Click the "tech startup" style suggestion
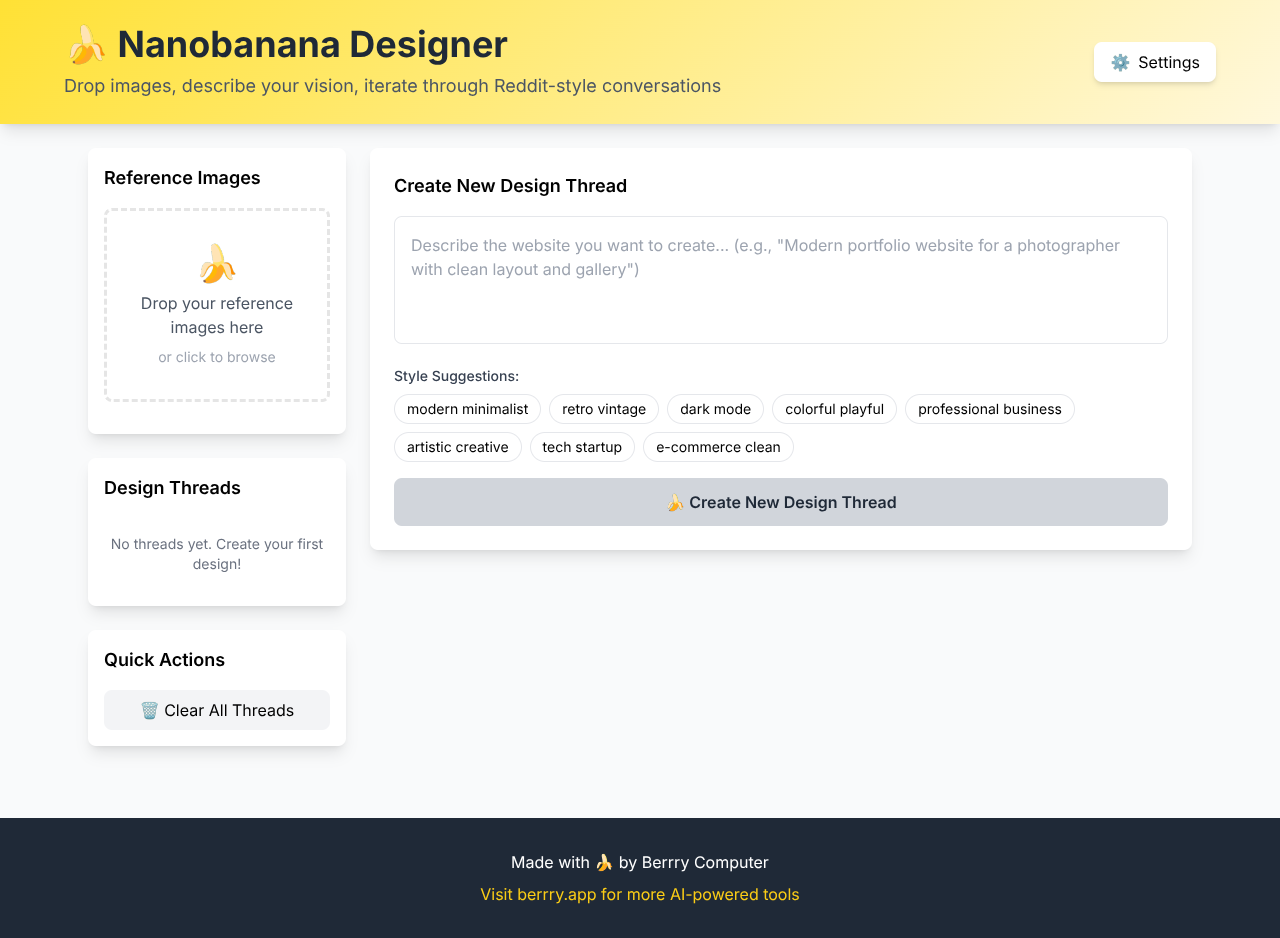Viewport: 1280px width, 938px height. 582,447
